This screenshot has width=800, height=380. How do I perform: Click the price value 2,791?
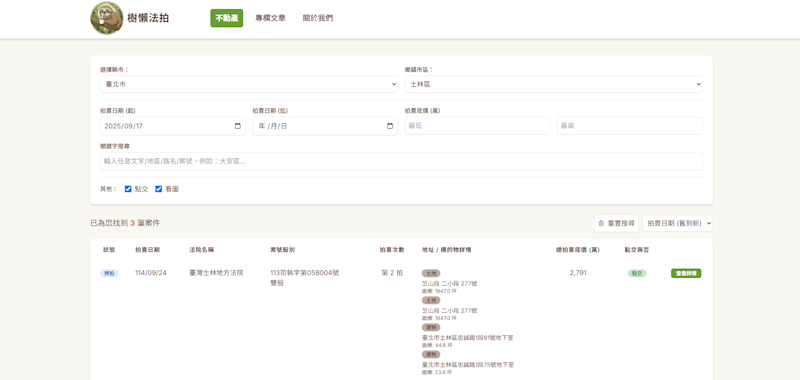click(578, 273)
